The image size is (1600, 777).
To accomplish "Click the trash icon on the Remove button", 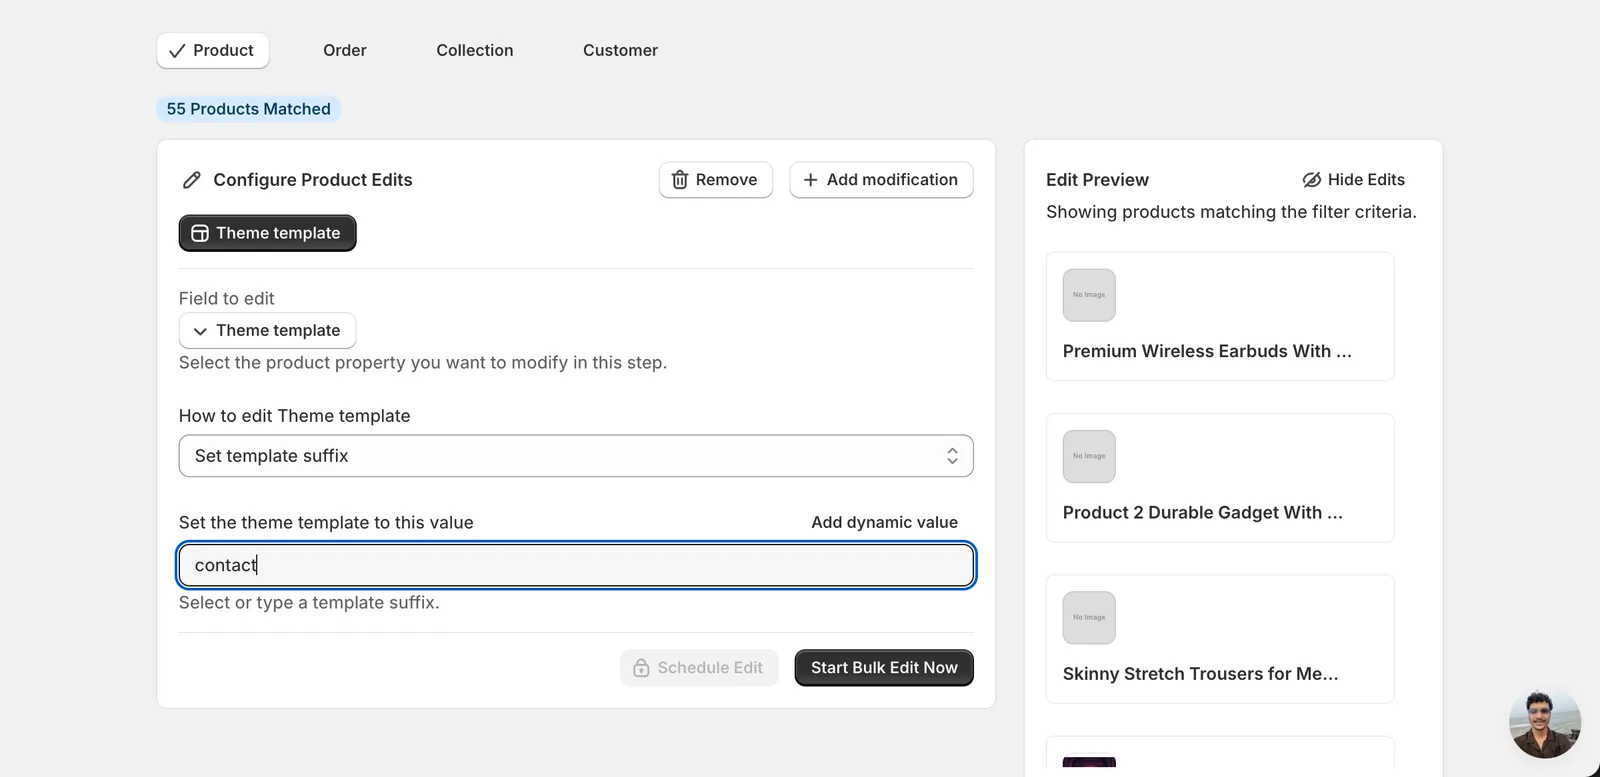I will (680, 180).
